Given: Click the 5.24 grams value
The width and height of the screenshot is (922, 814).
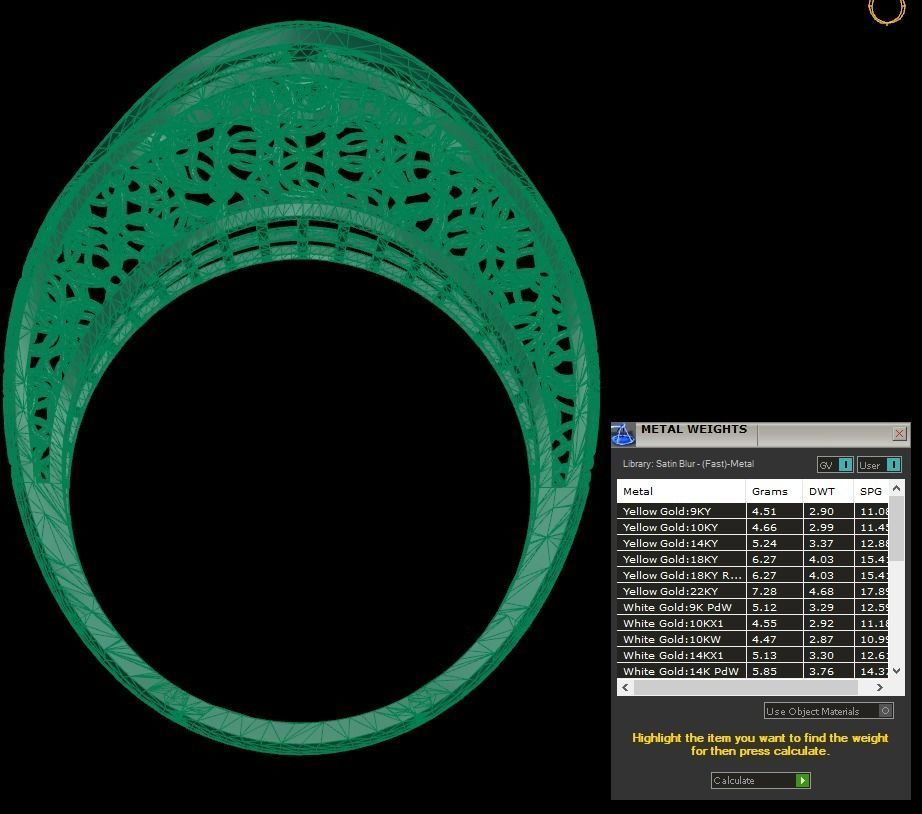Looking at the screenshot, I should (764, 543).
